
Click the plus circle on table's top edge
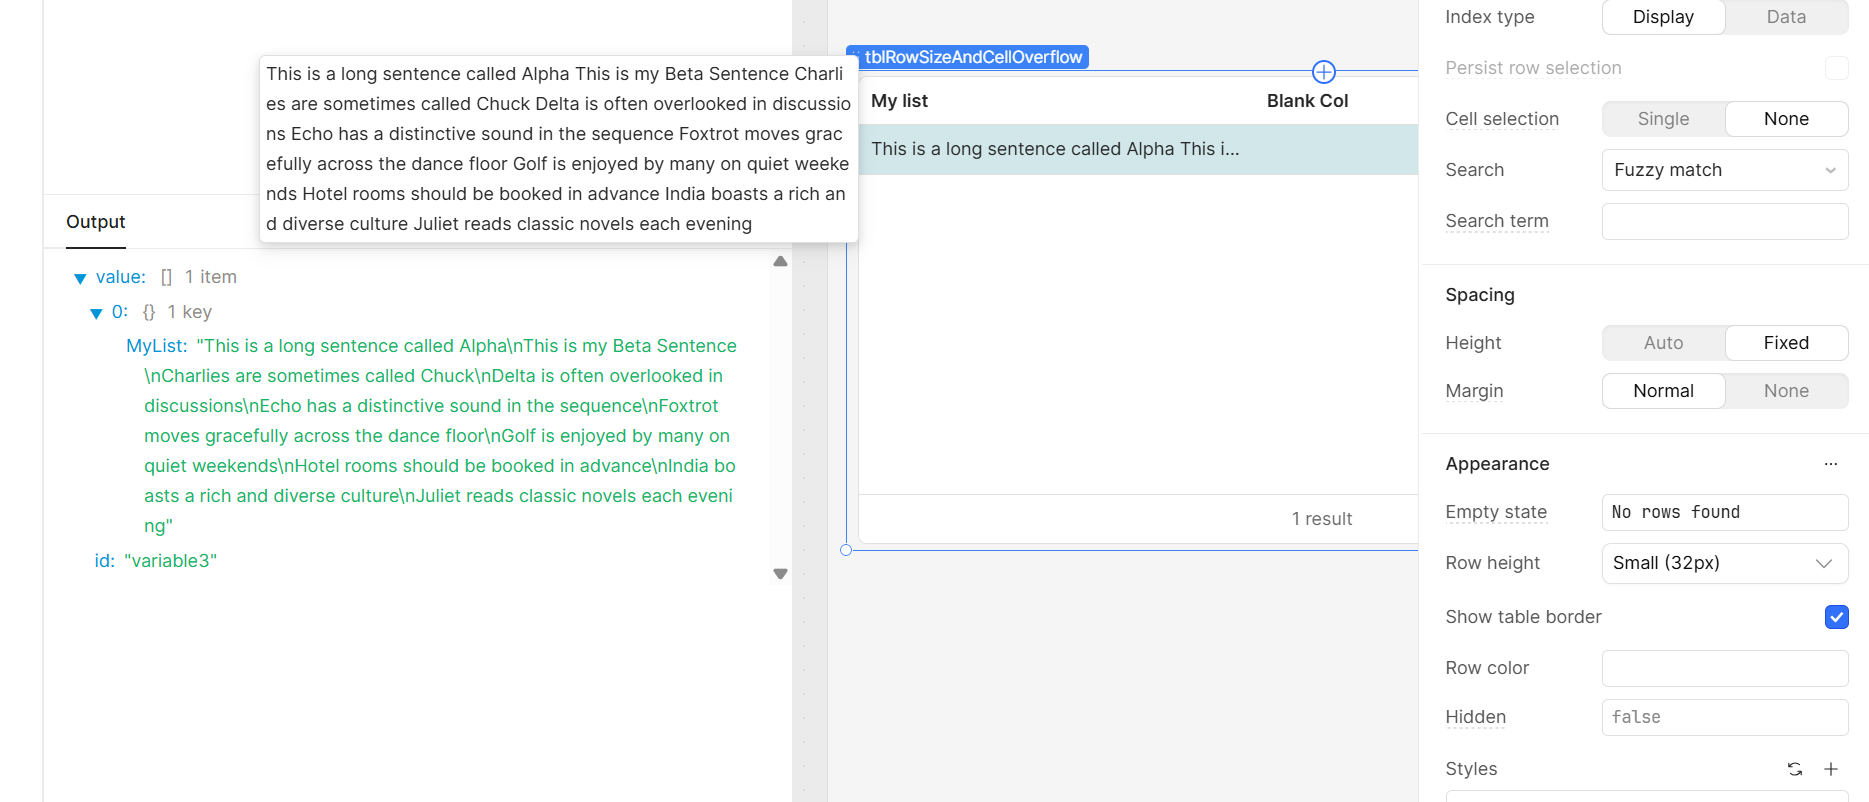[1323, 72]
